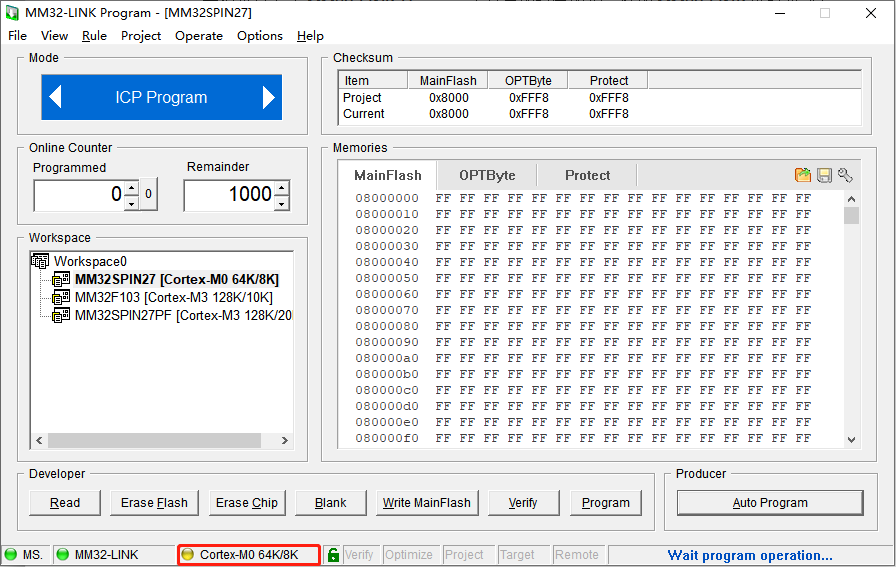This screenshot has height=567, width=896.
Task: Click the MM32SPIN27 project icon
Action: (x=61, y=279)
